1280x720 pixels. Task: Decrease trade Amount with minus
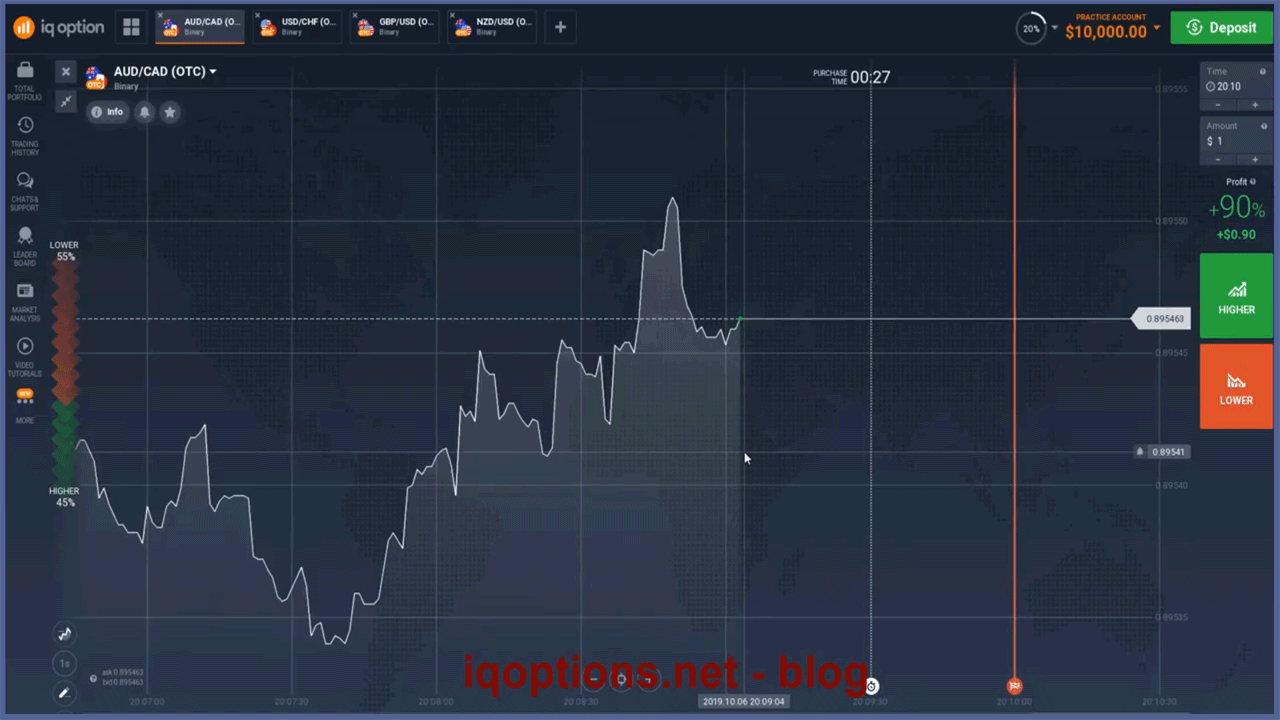[x=1218, y=160]
